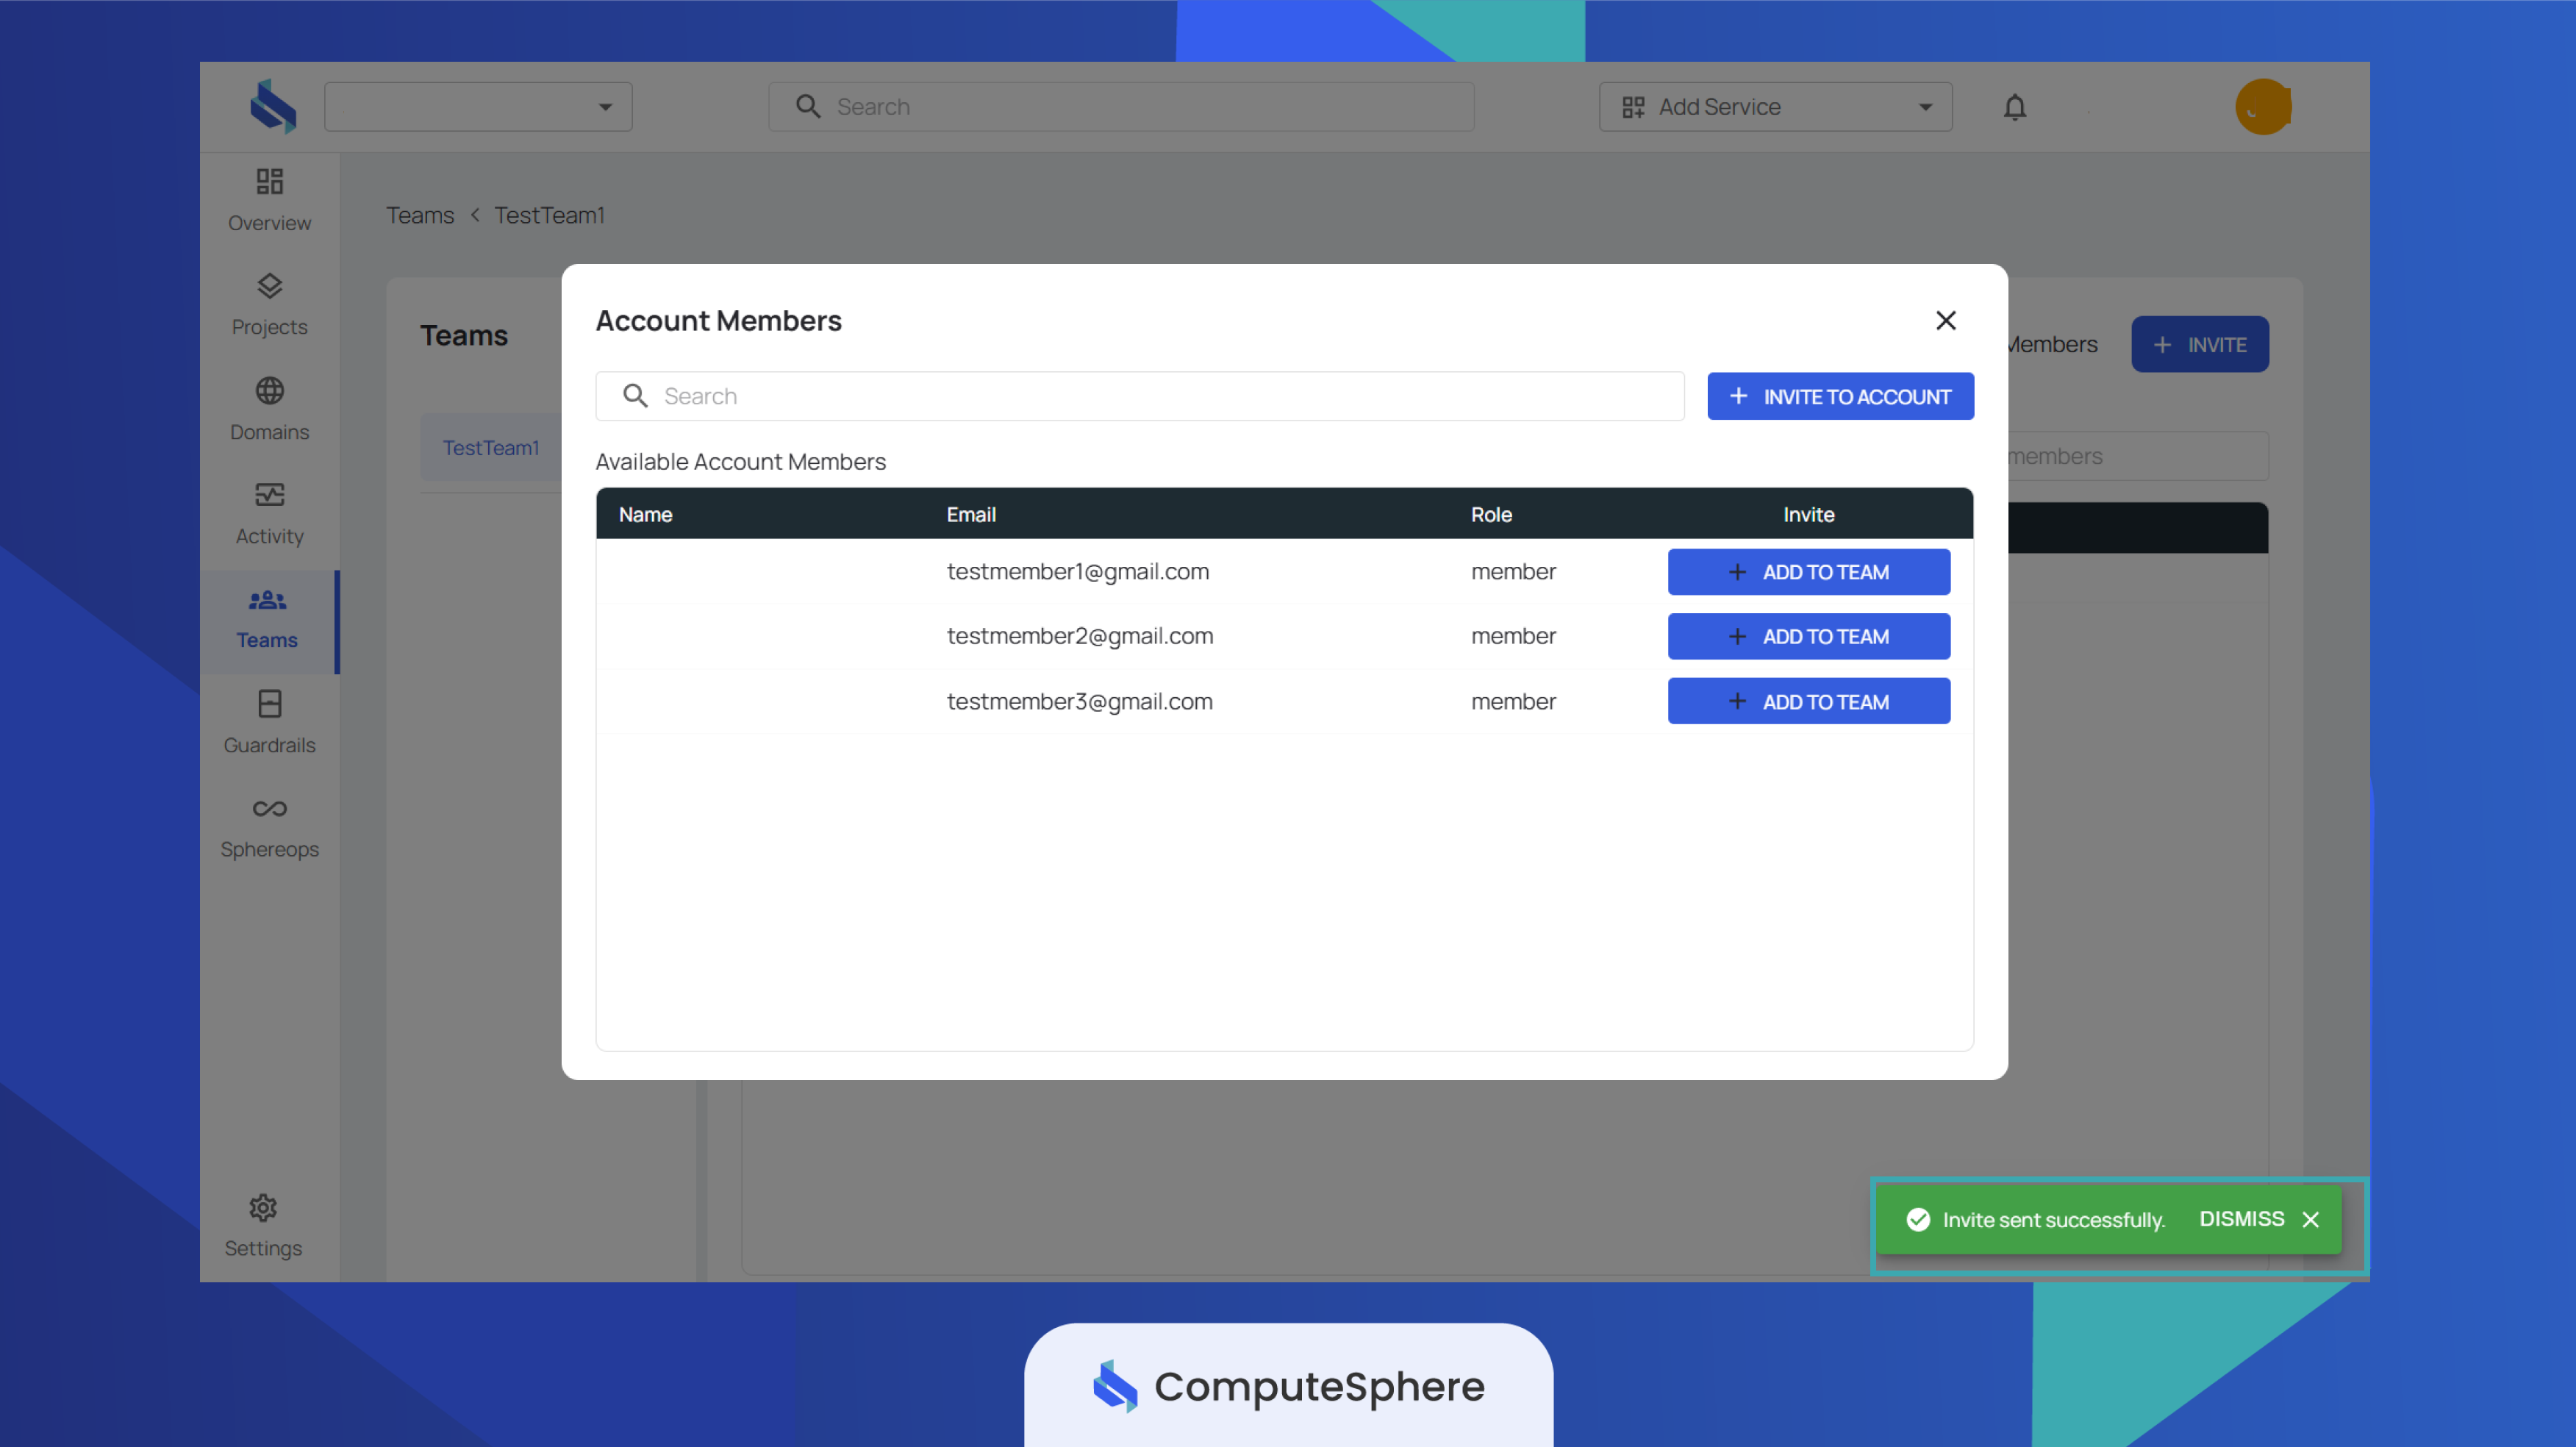Viewport: 2576px width, 1447px height.
Task: Click the Invite button behind dialog
Action: [x=2199, y=345]
